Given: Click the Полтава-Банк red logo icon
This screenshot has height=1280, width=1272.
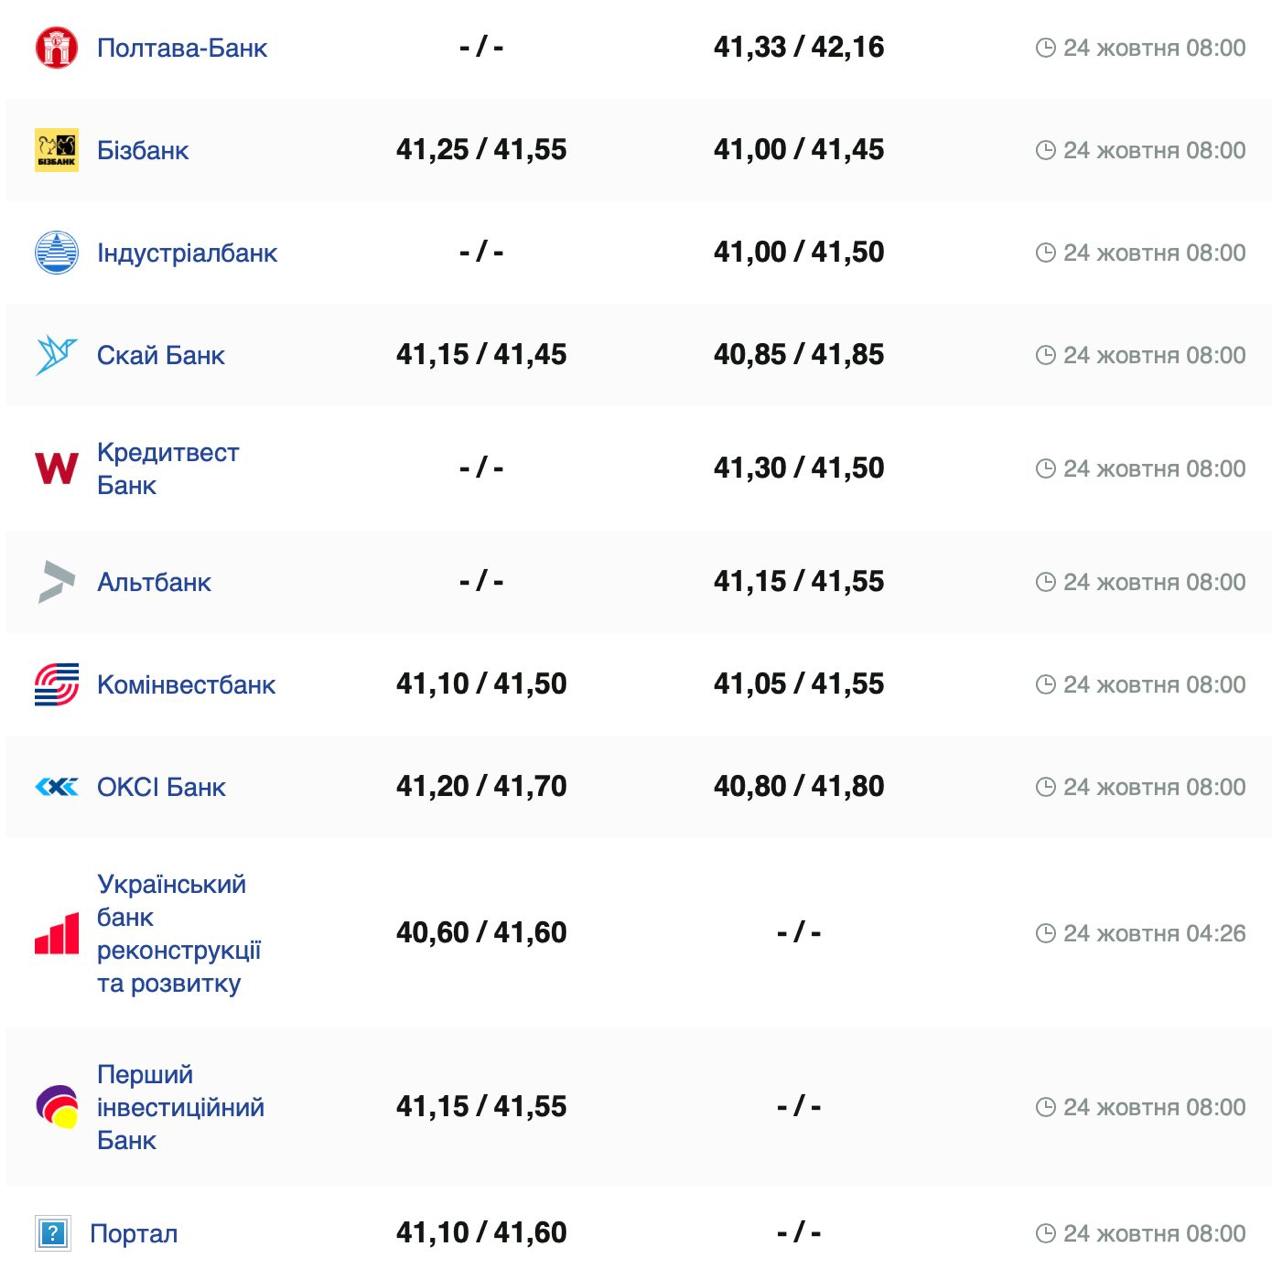Looking at the screenshot, I should coord(56,48).
